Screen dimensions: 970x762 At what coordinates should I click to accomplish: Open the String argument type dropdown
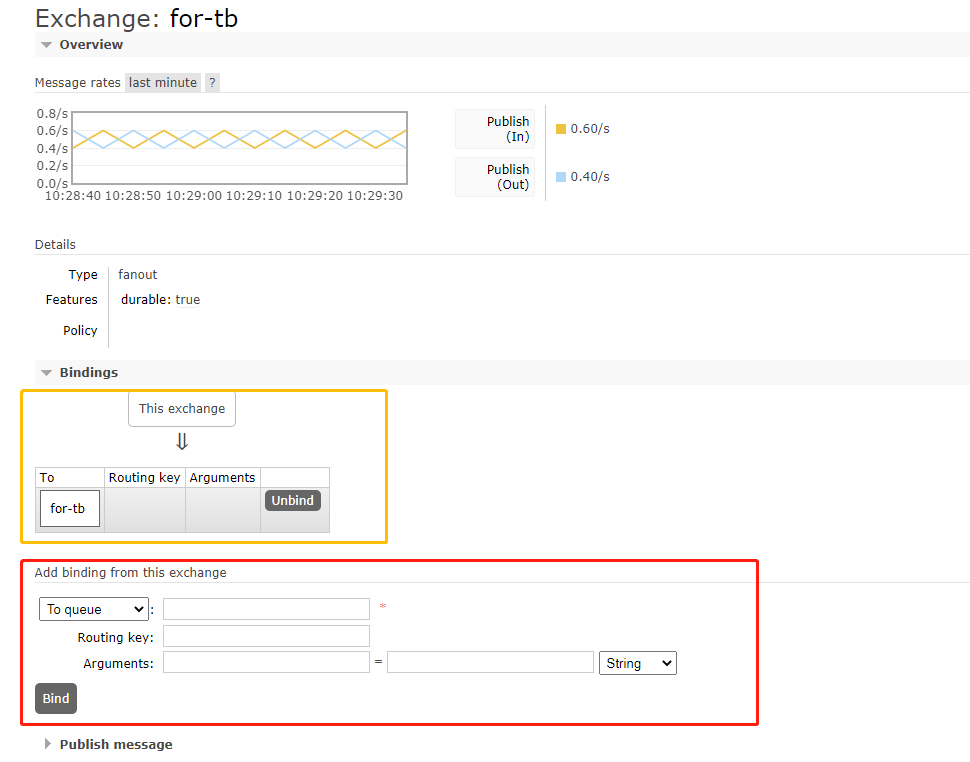[x=638, y=663]
